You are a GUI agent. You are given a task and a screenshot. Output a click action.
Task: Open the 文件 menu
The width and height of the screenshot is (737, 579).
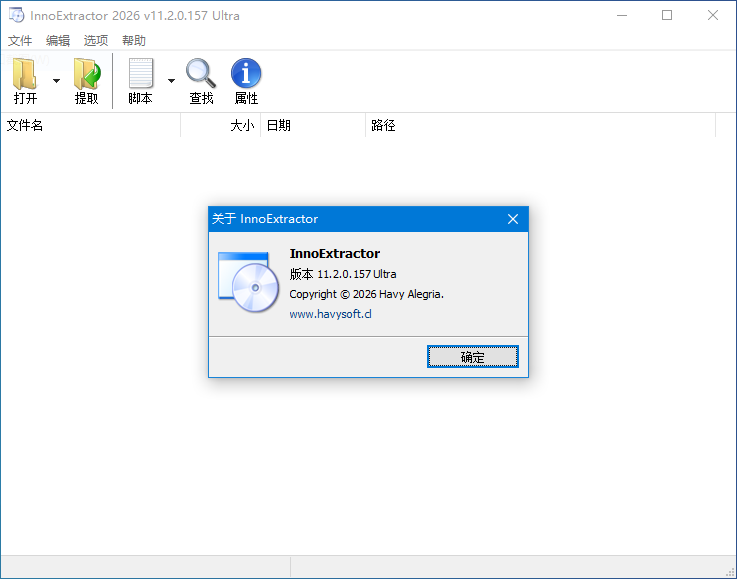(20, 41)
